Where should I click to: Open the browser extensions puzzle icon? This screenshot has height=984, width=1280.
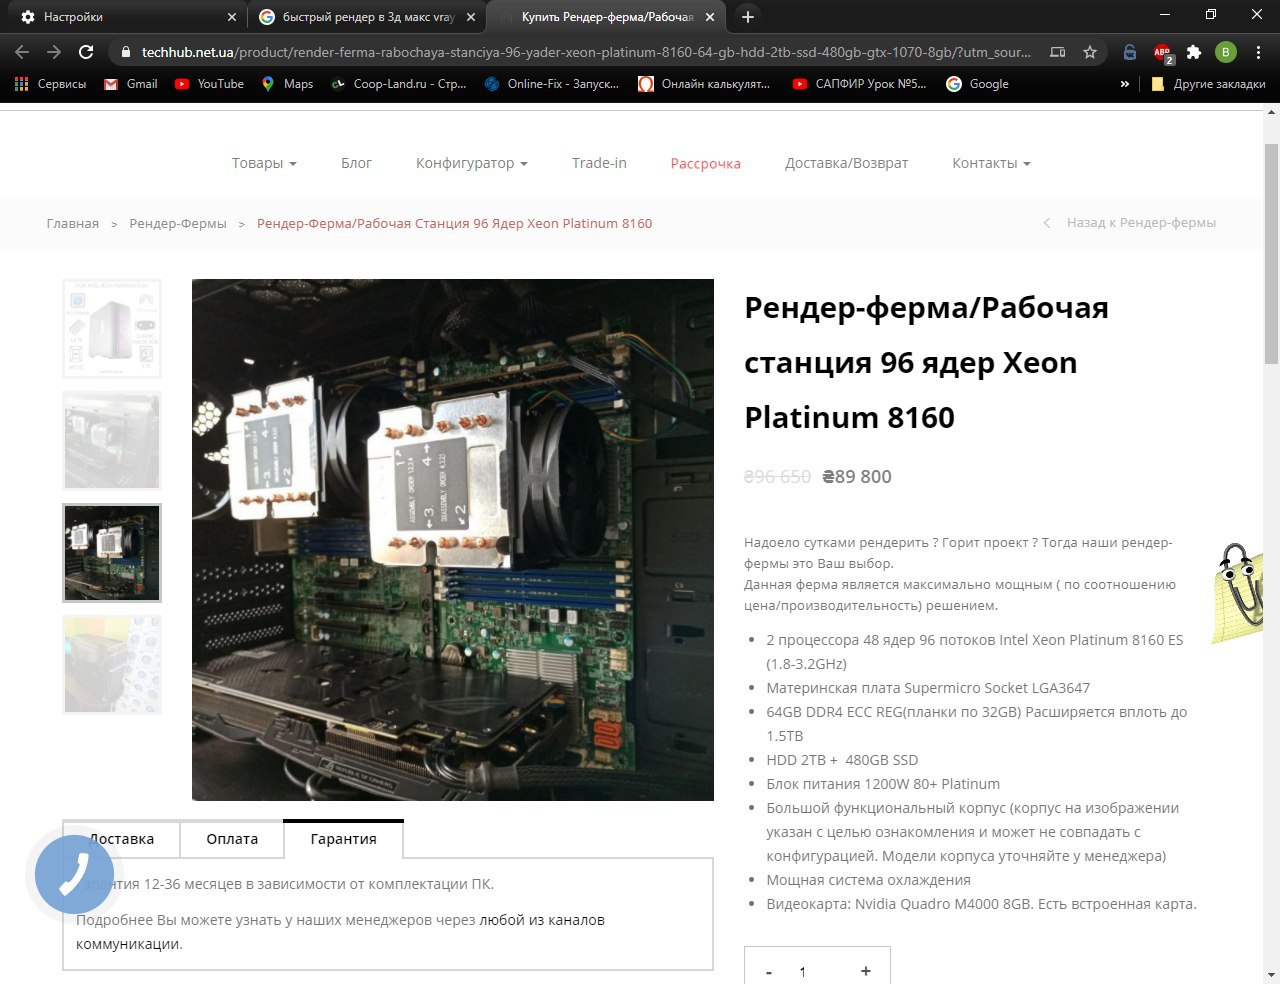pos(1194,52)
